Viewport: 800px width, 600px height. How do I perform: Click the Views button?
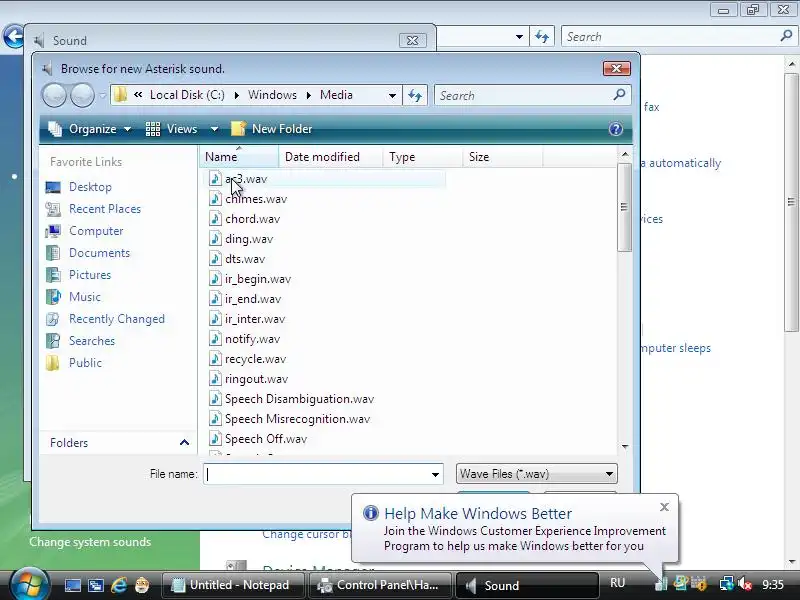coord(171,129)
